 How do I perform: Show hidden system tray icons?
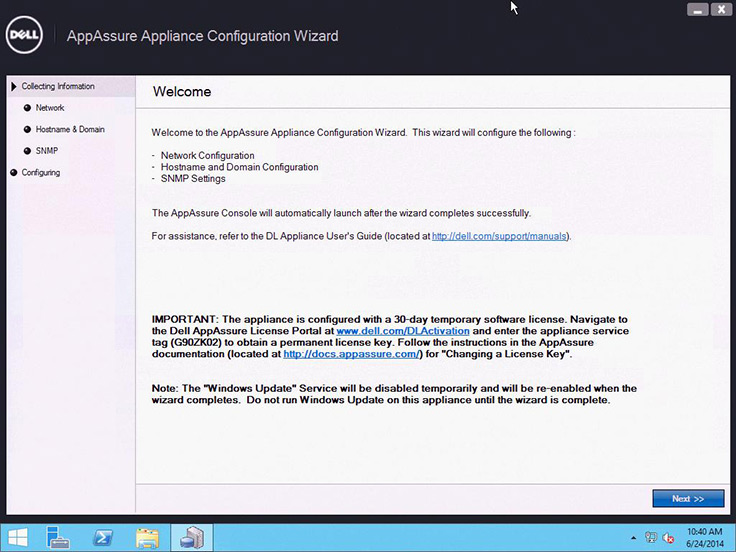633,538
